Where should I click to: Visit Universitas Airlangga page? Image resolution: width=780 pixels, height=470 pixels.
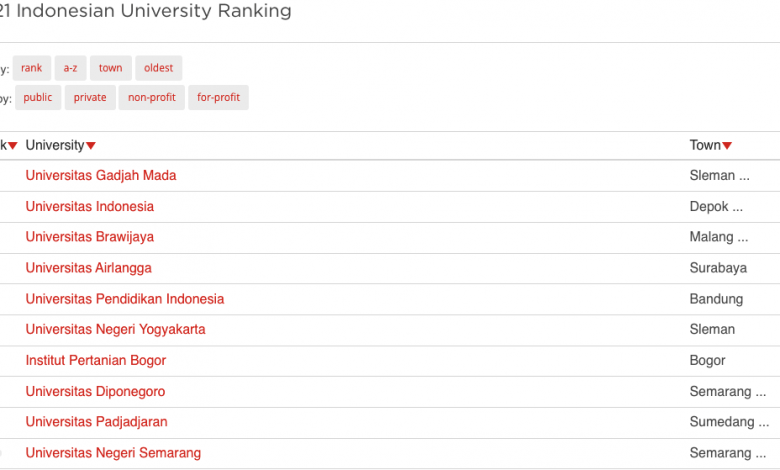pos(89,268)
